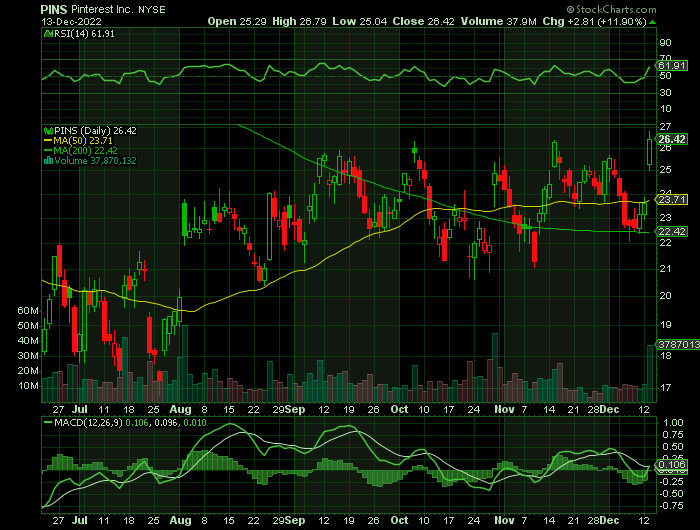
Task: Click the NYSE exchange label
Action: coord(152,10)
